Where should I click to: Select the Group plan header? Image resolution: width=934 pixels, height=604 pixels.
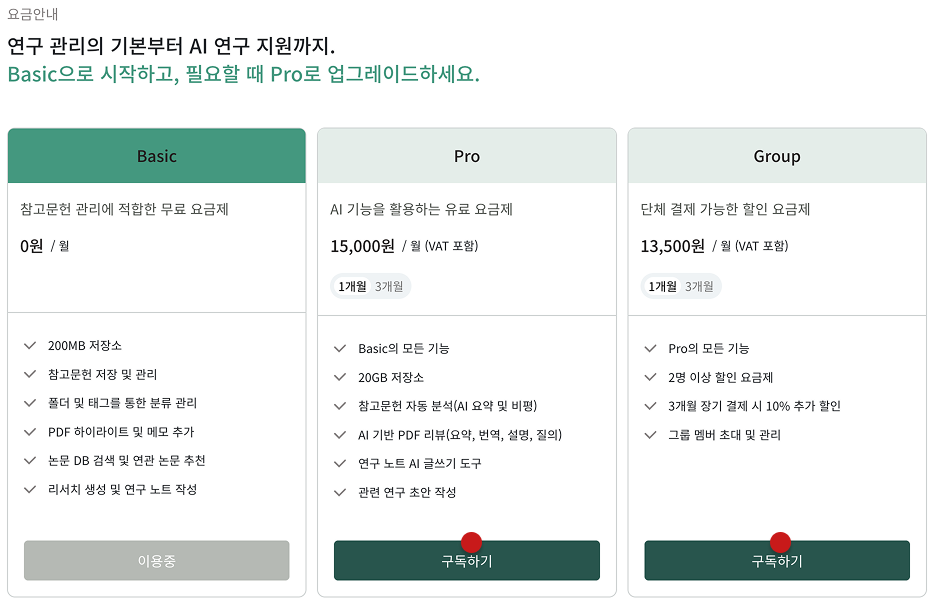click(x=777, y=156)
